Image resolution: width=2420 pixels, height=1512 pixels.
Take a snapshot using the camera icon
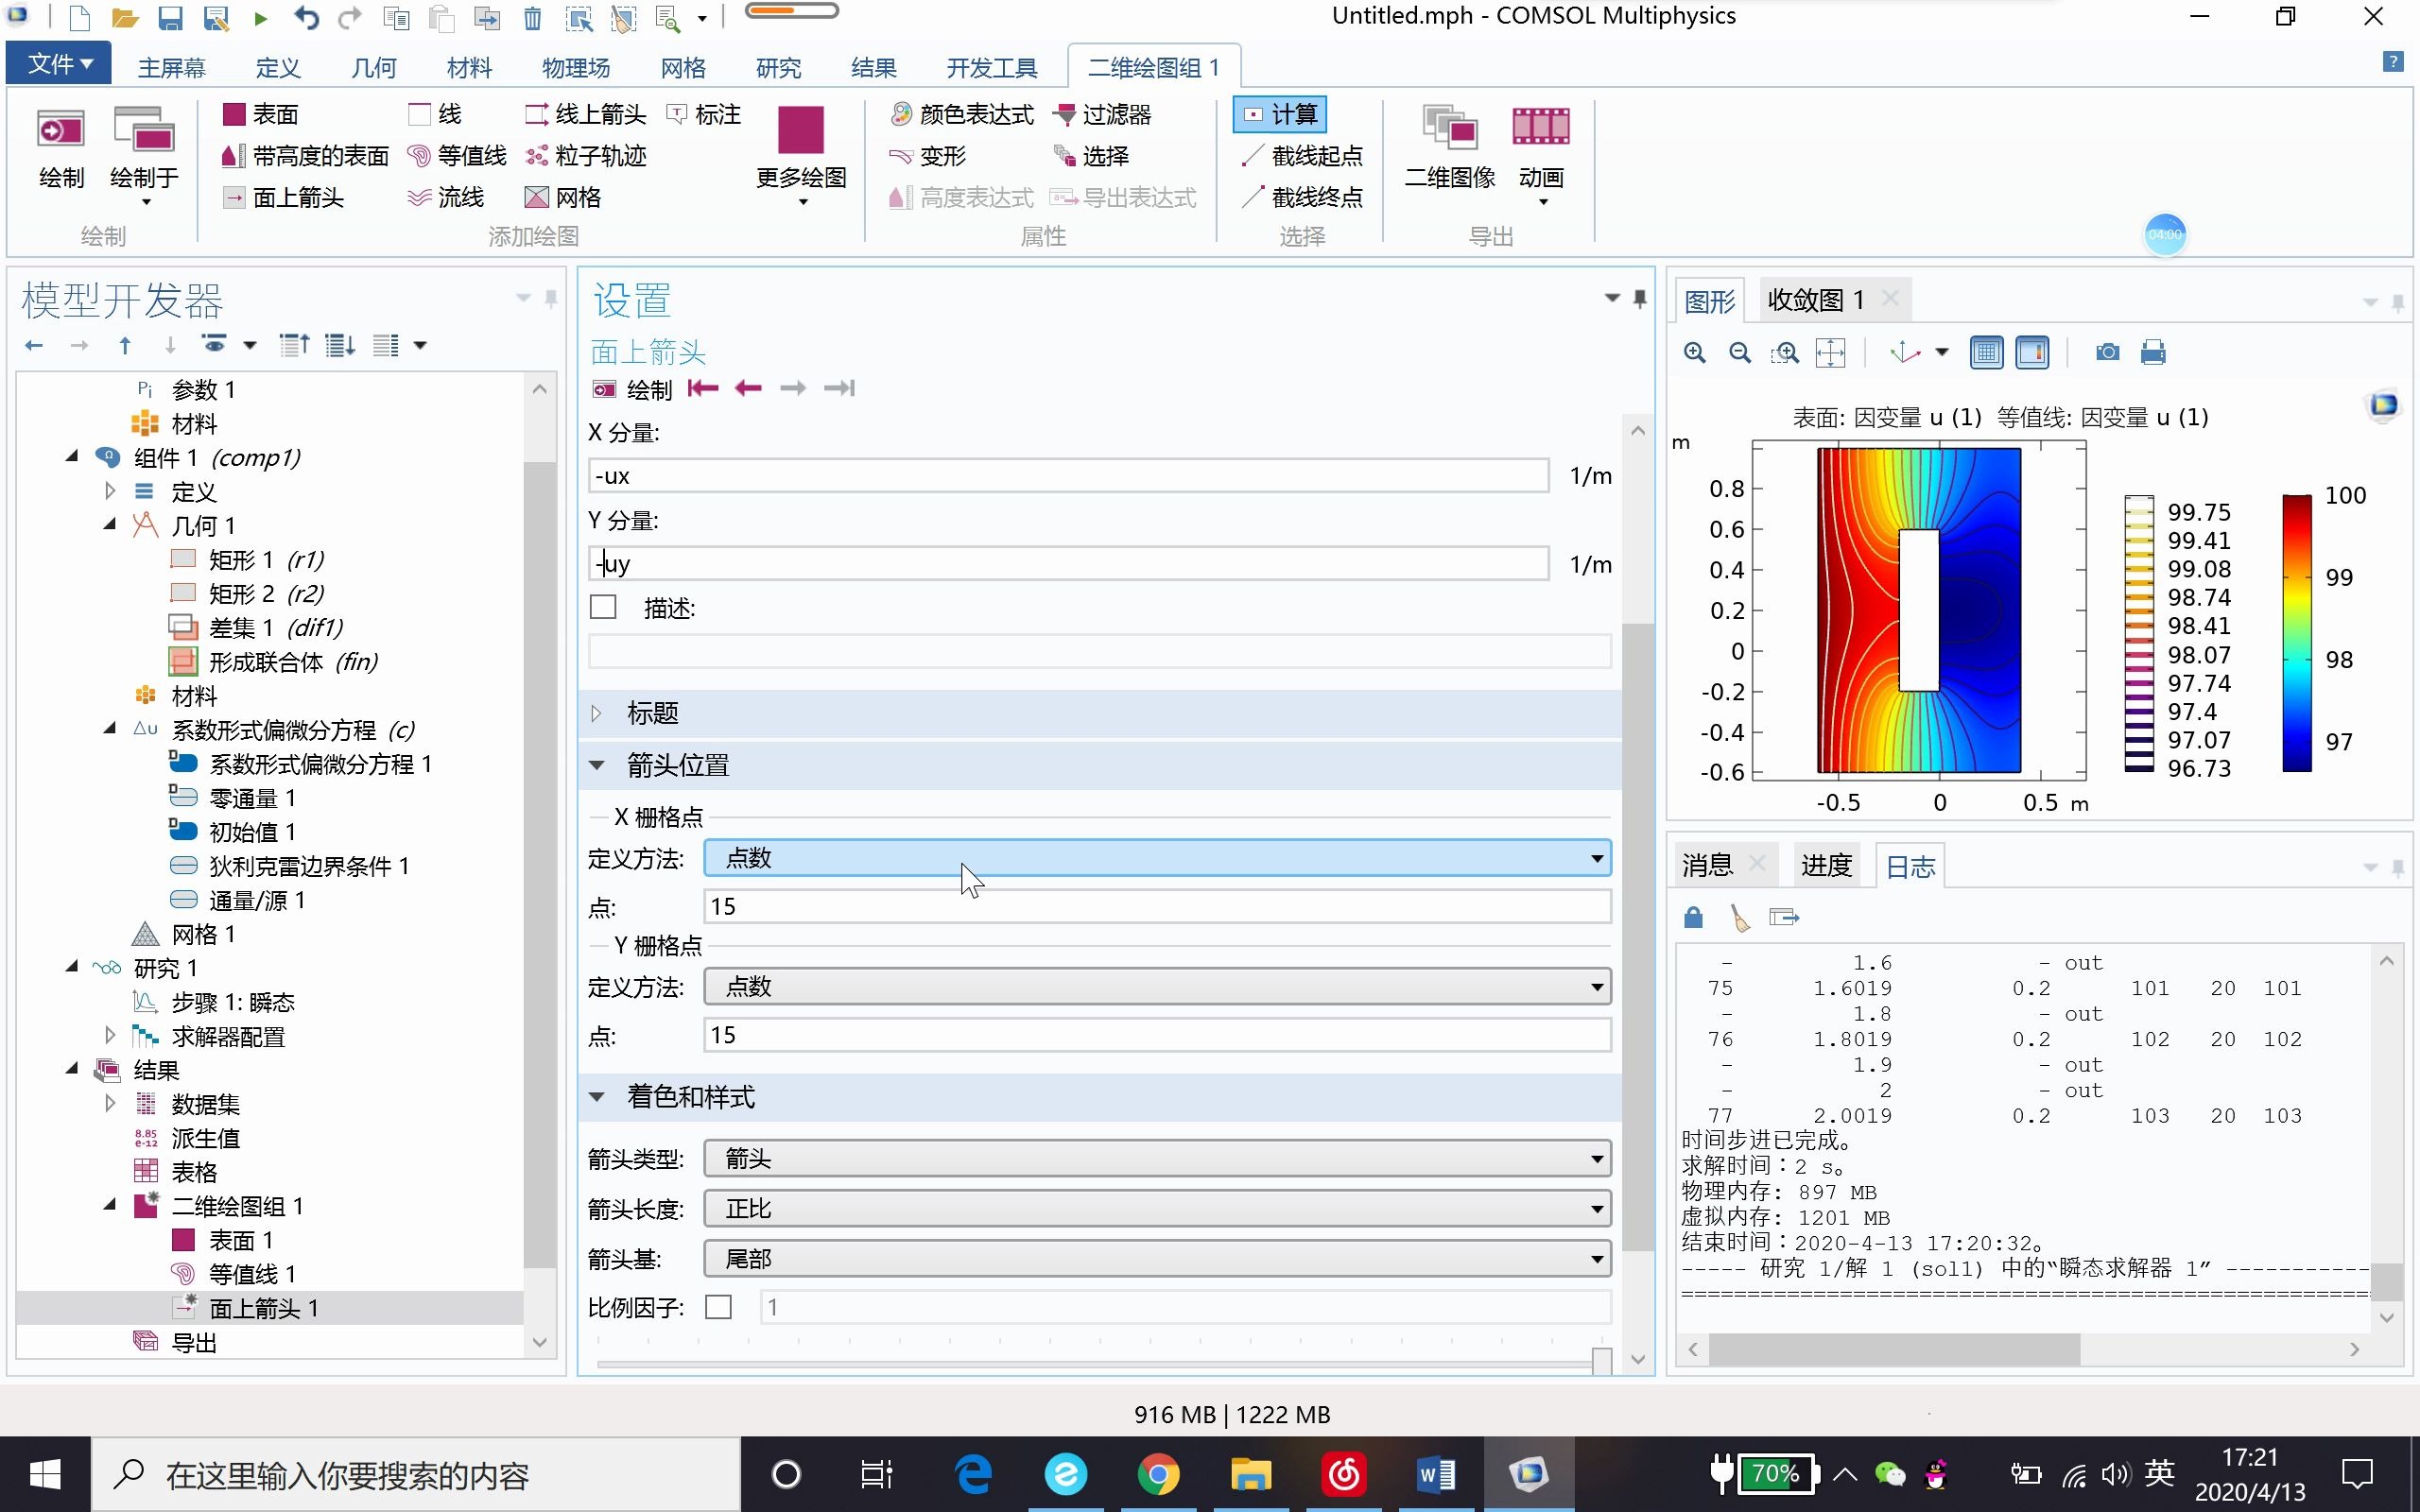click(2107, 352)
